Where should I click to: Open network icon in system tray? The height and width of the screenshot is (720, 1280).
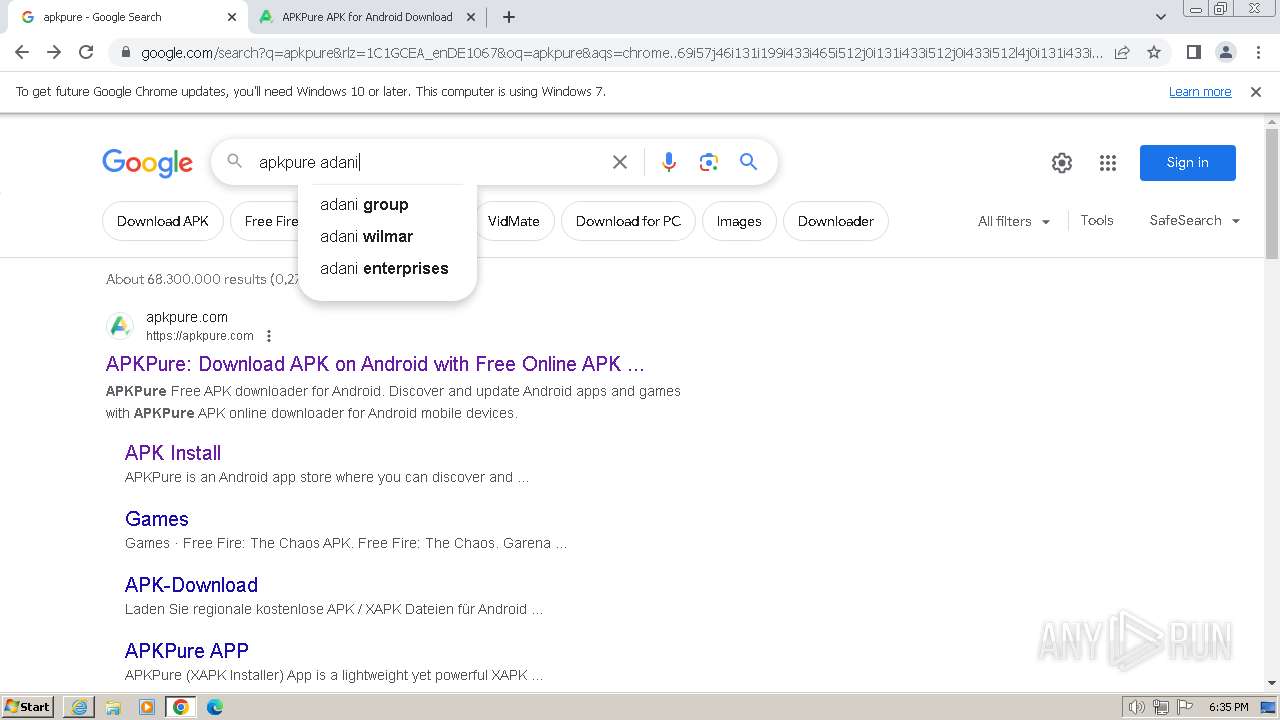1161,707
